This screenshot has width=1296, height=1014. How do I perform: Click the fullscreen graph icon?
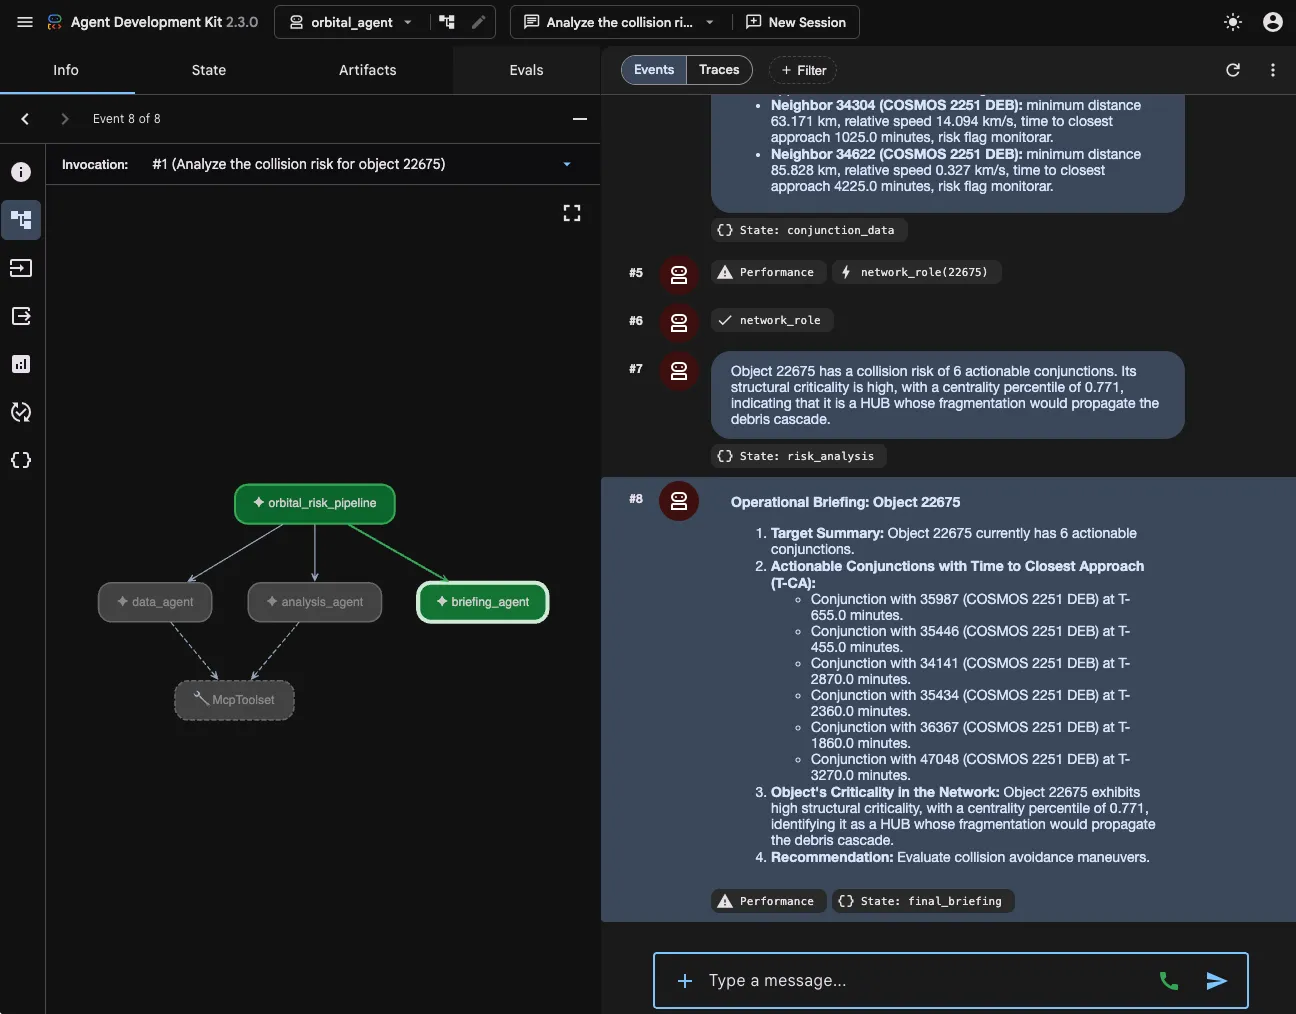(x=572, y=213)
